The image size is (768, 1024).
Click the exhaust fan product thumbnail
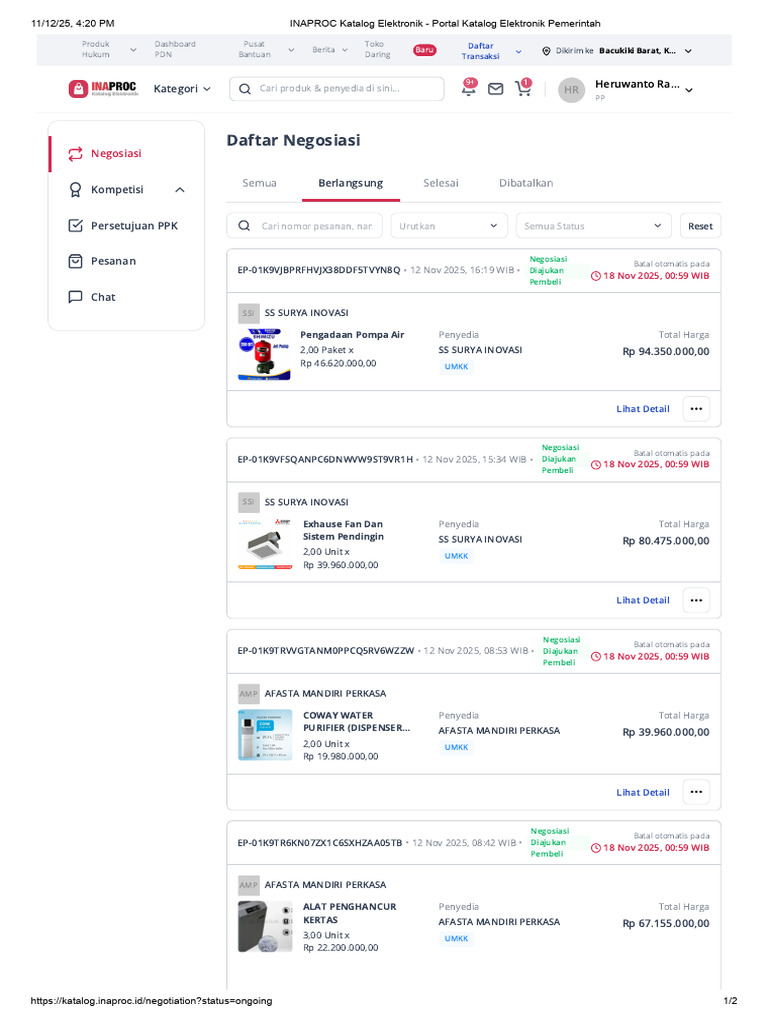[x=265, y=544]
